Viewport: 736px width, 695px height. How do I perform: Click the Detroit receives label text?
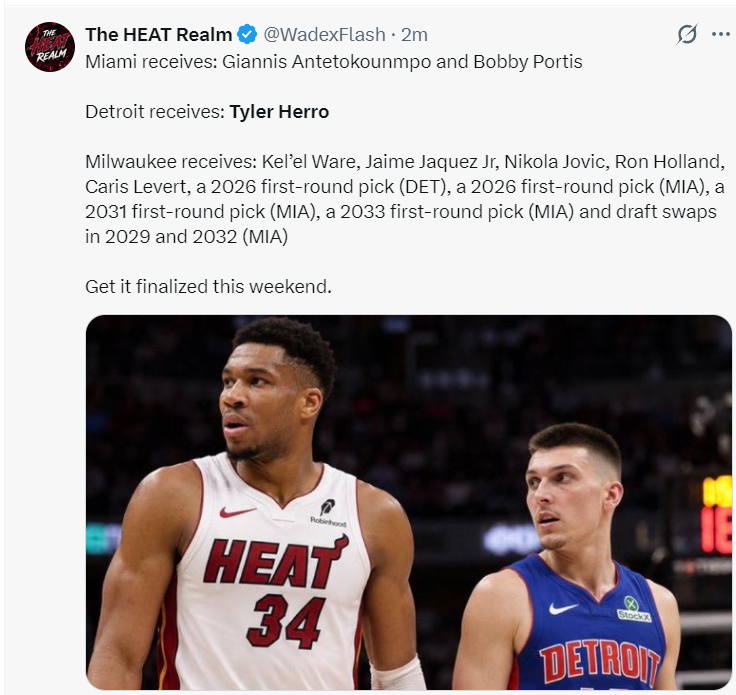click(x=155, y=112)
